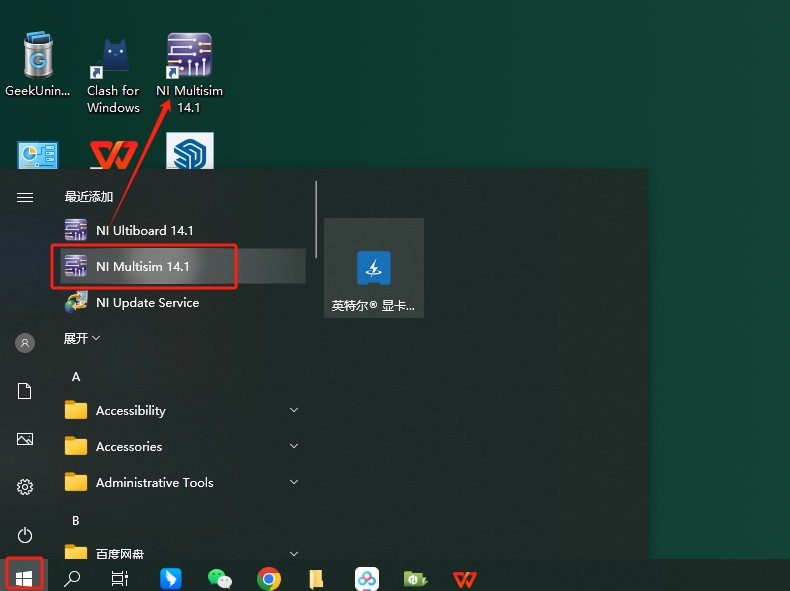Expand Start menu hamburger navigation

click(x=25, y=197)
